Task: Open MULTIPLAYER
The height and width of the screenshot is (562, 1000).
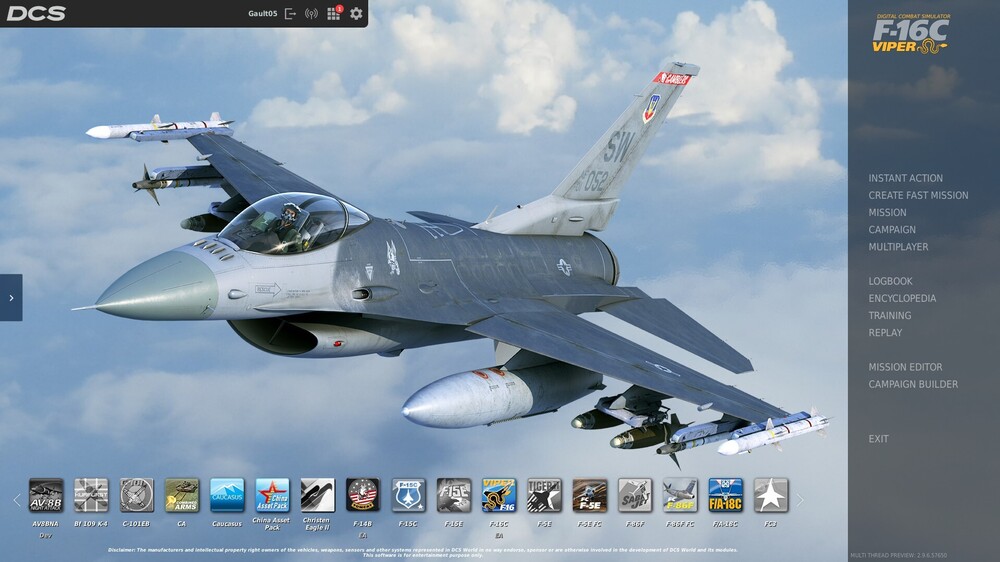Action: (x=898, y=247)
